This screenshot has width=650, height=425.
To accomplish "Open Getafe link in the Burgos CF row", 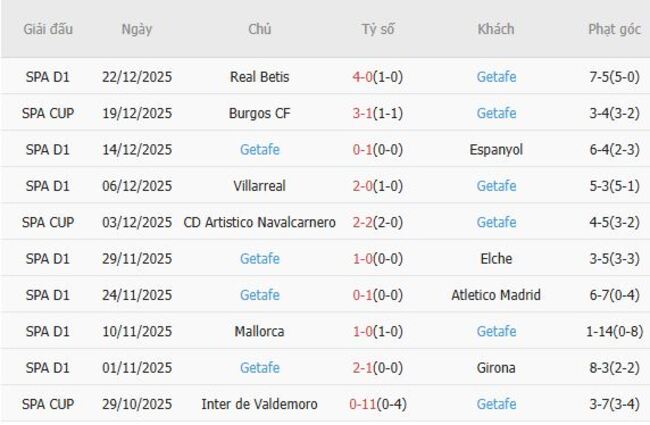I will tap(496, 113).
